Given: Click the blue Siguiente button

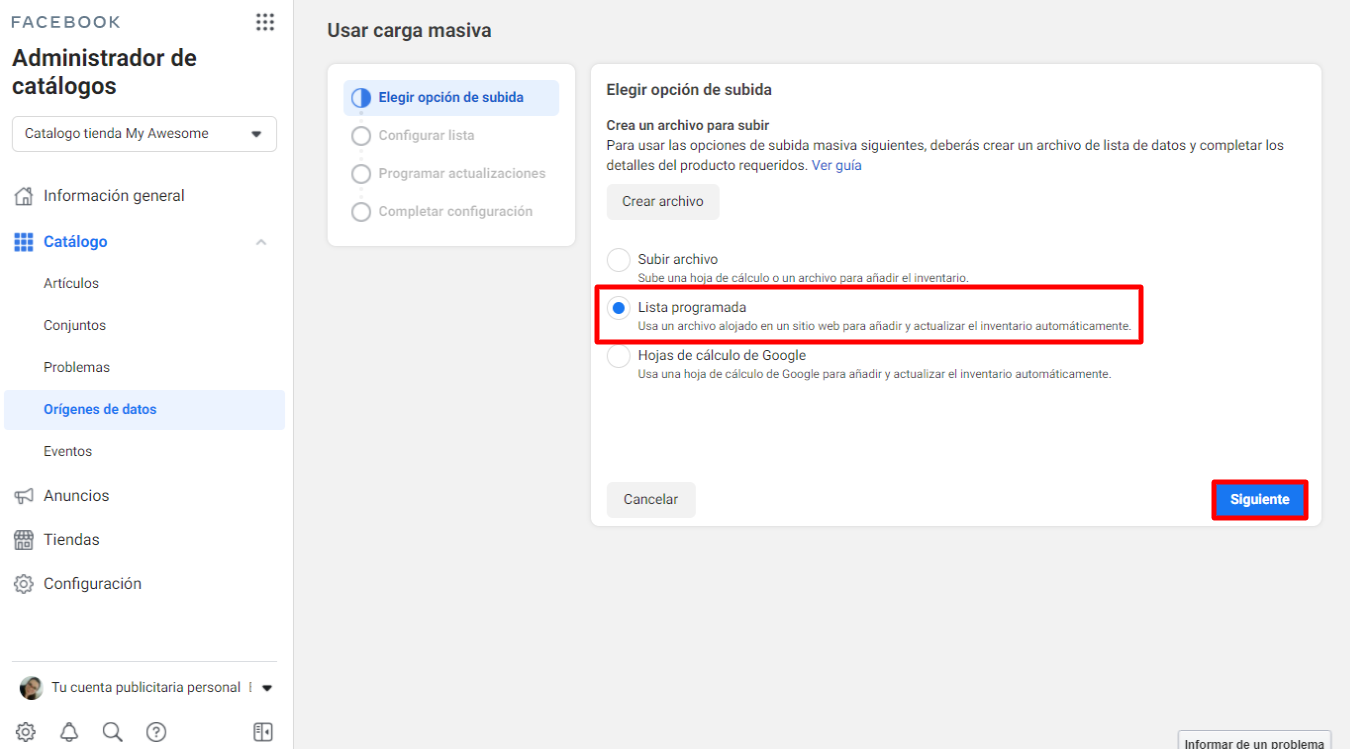Looking at the screenshot, I should point(1260,500).
